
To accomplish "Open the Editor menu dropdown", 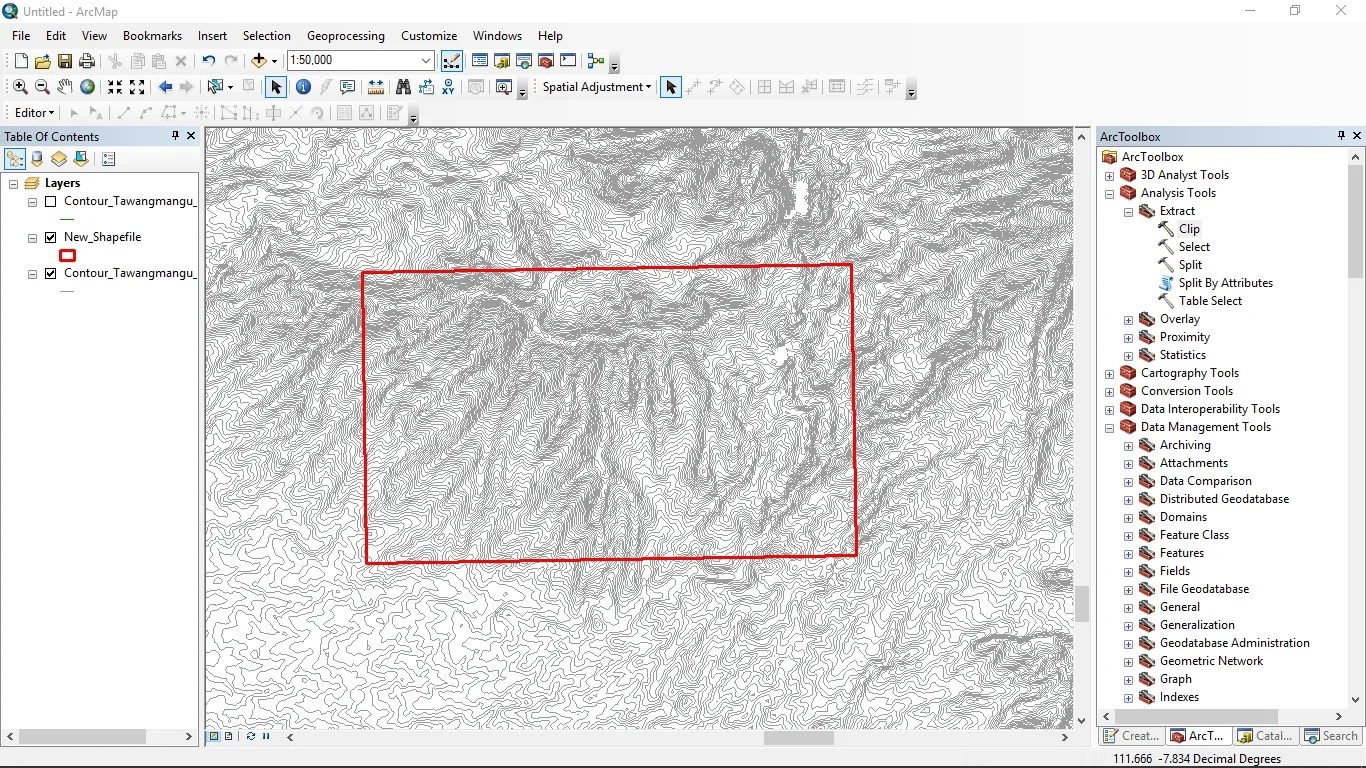I will pyautogui.click(x=32, y=112).
